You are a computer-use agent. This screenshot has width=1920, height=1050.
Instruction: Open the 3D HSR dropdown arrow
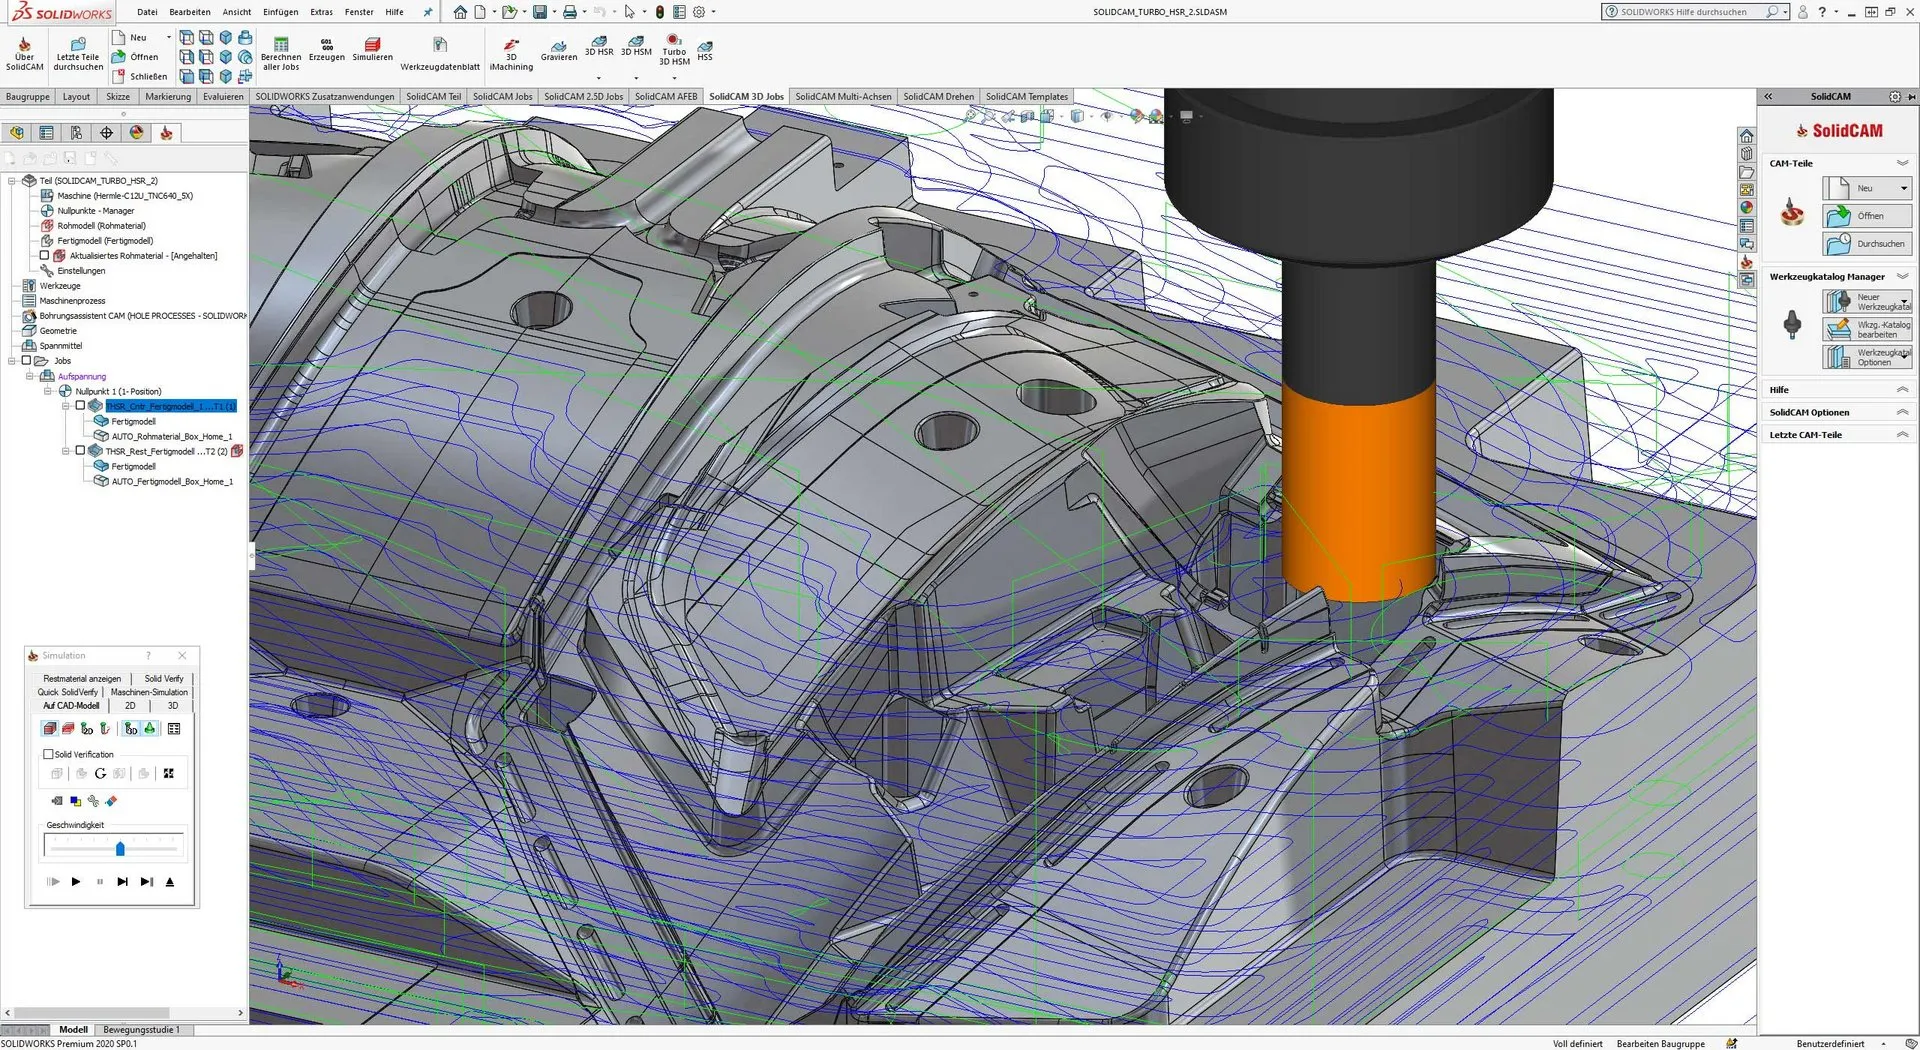tap(599, 78)
